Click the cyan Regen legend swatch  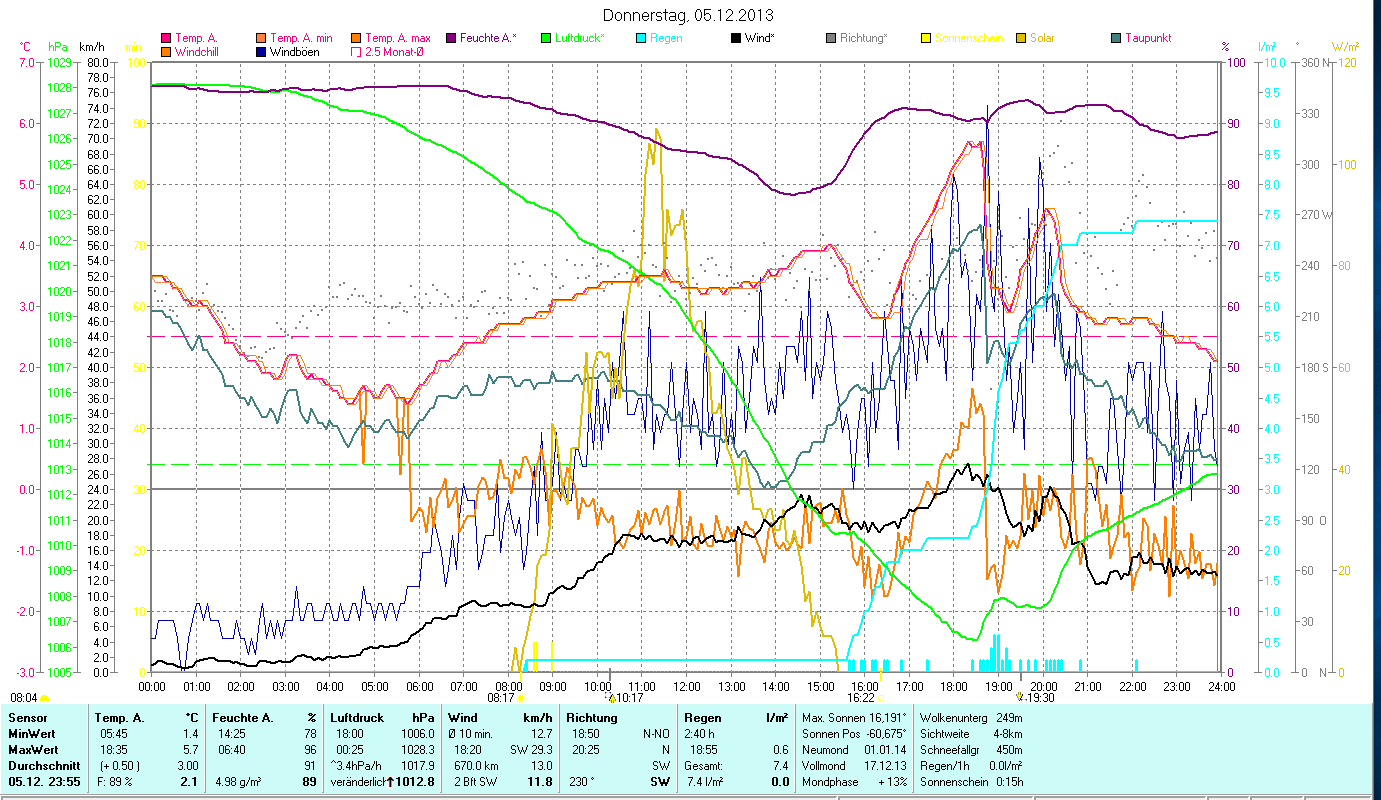(640, 38)
